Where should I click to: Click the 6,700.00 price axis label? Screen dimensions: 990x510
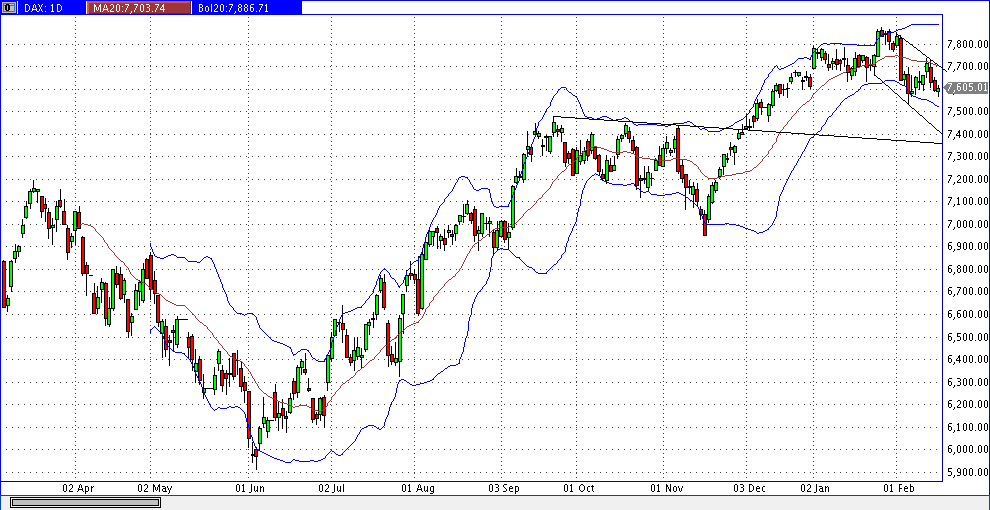967,292
